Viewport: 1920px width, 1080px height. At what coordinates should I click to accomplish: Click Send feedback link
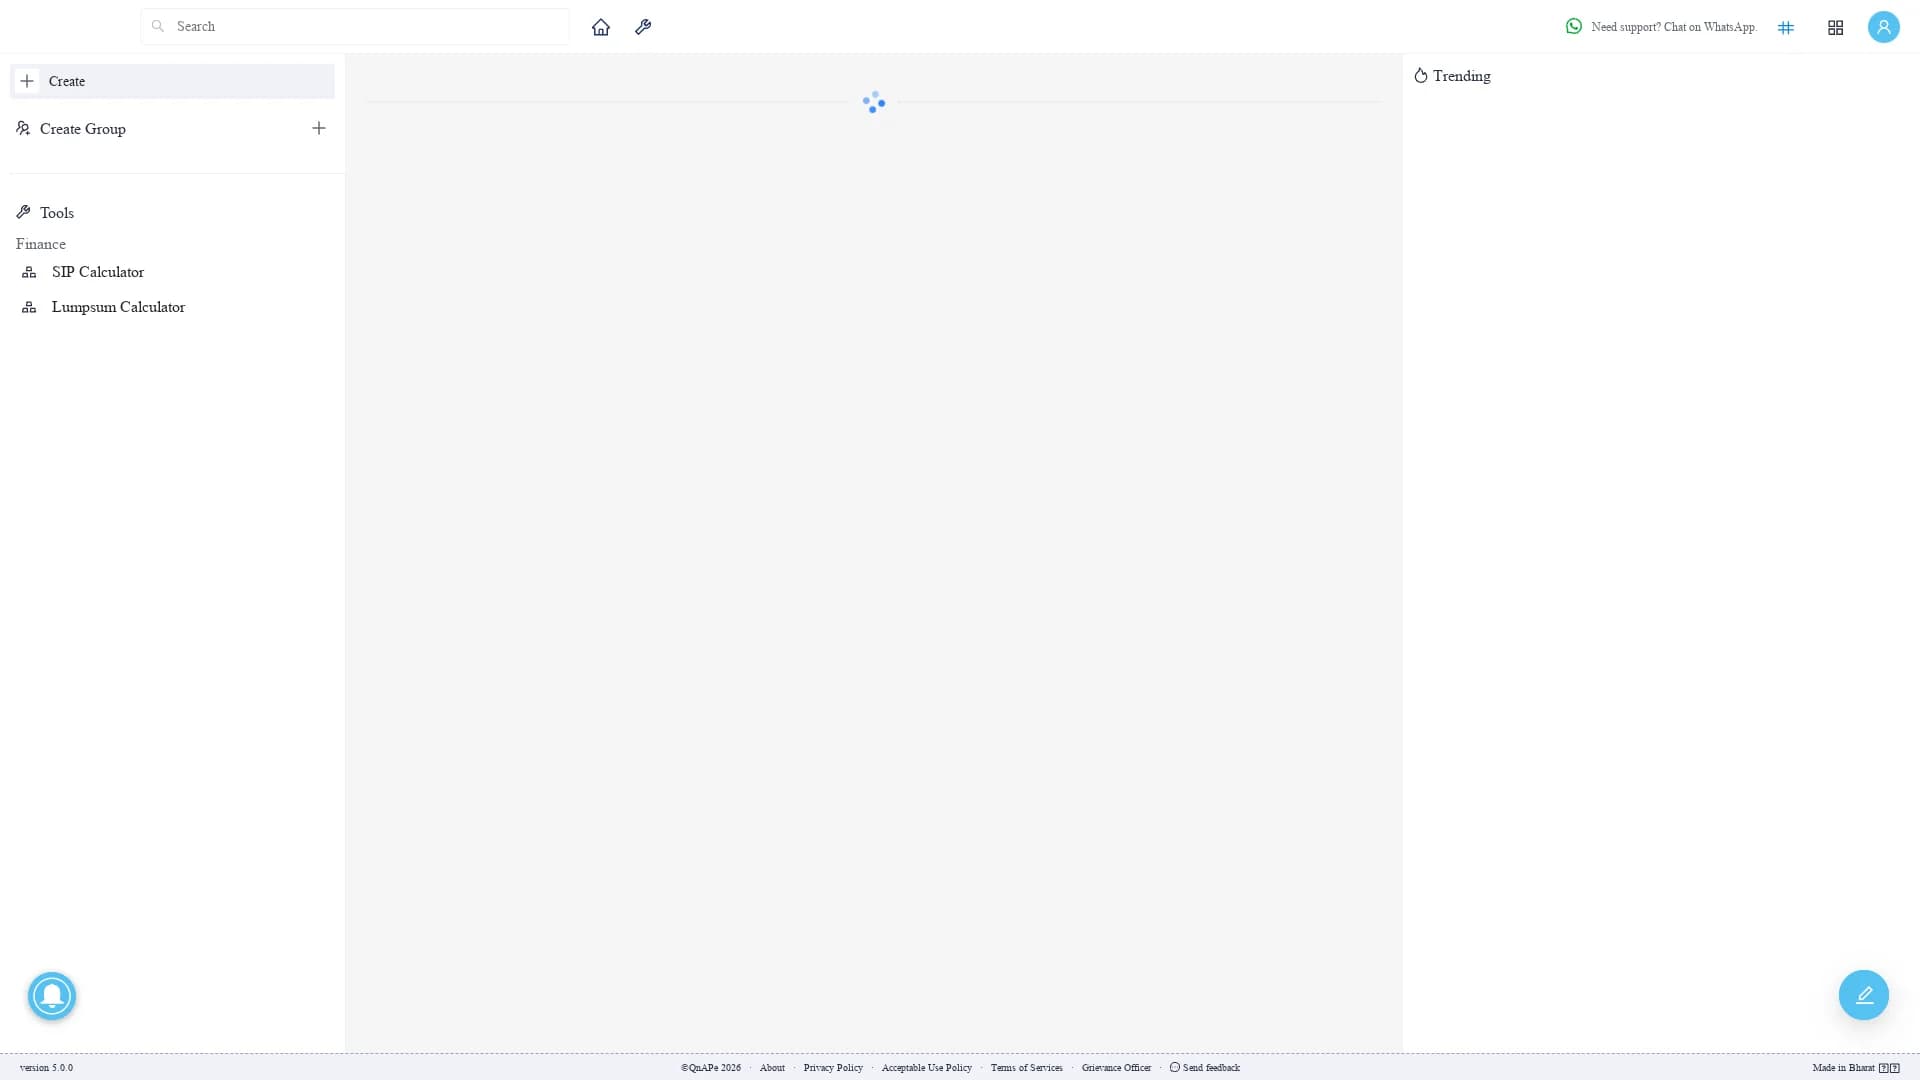click(x=1211, y=1068)
